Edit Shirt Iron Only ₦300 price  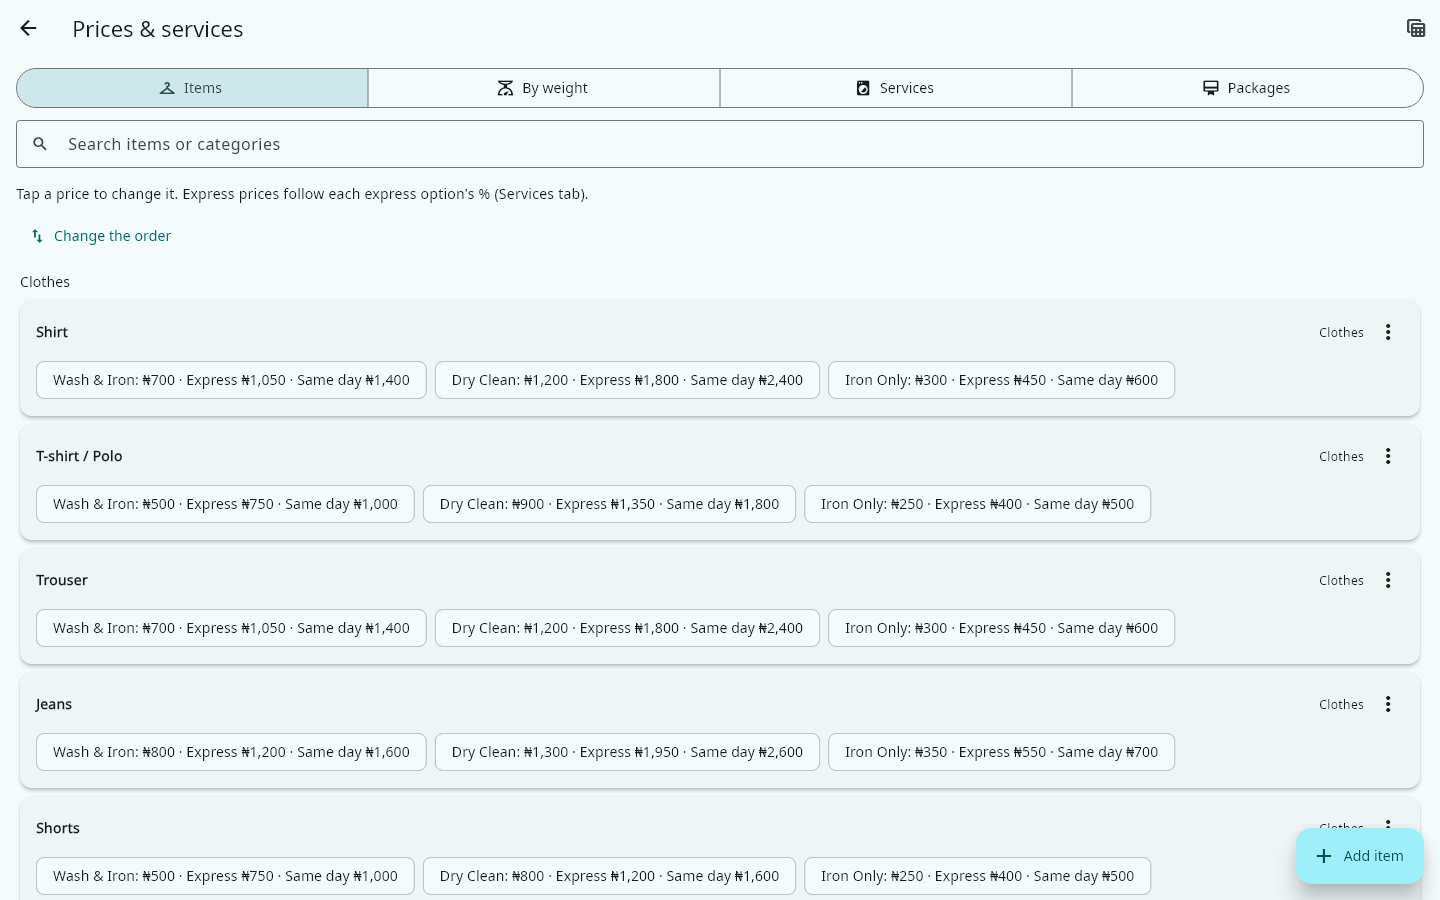coord(1001,380)
